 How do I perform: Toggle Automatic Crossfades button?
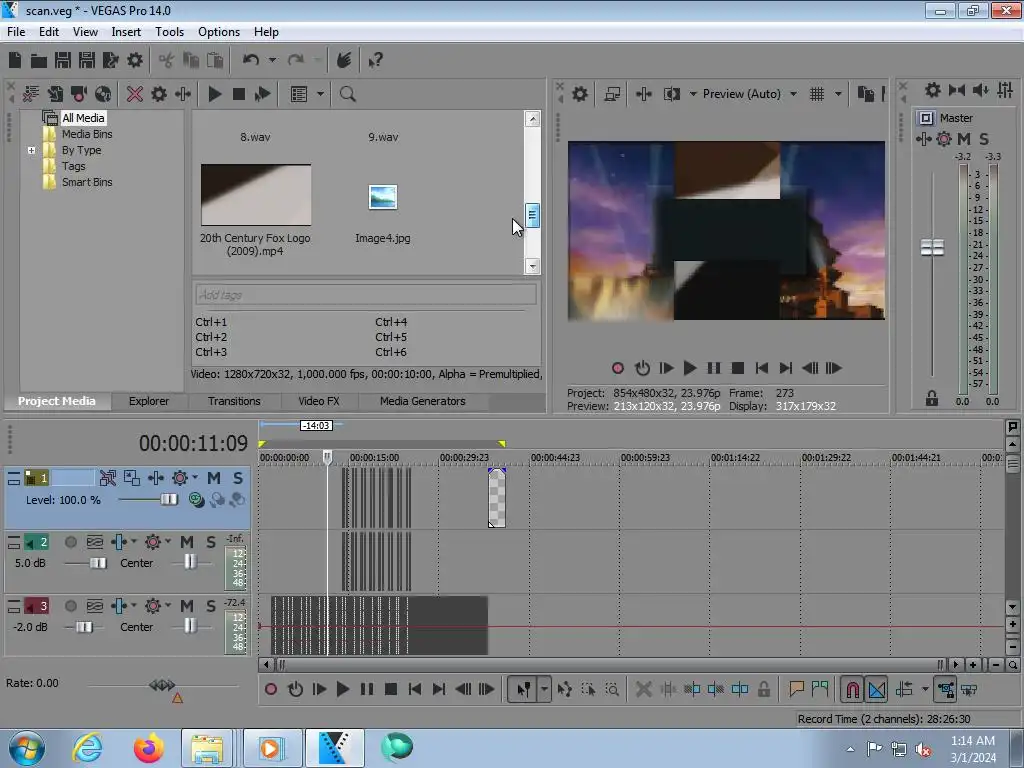877,689
